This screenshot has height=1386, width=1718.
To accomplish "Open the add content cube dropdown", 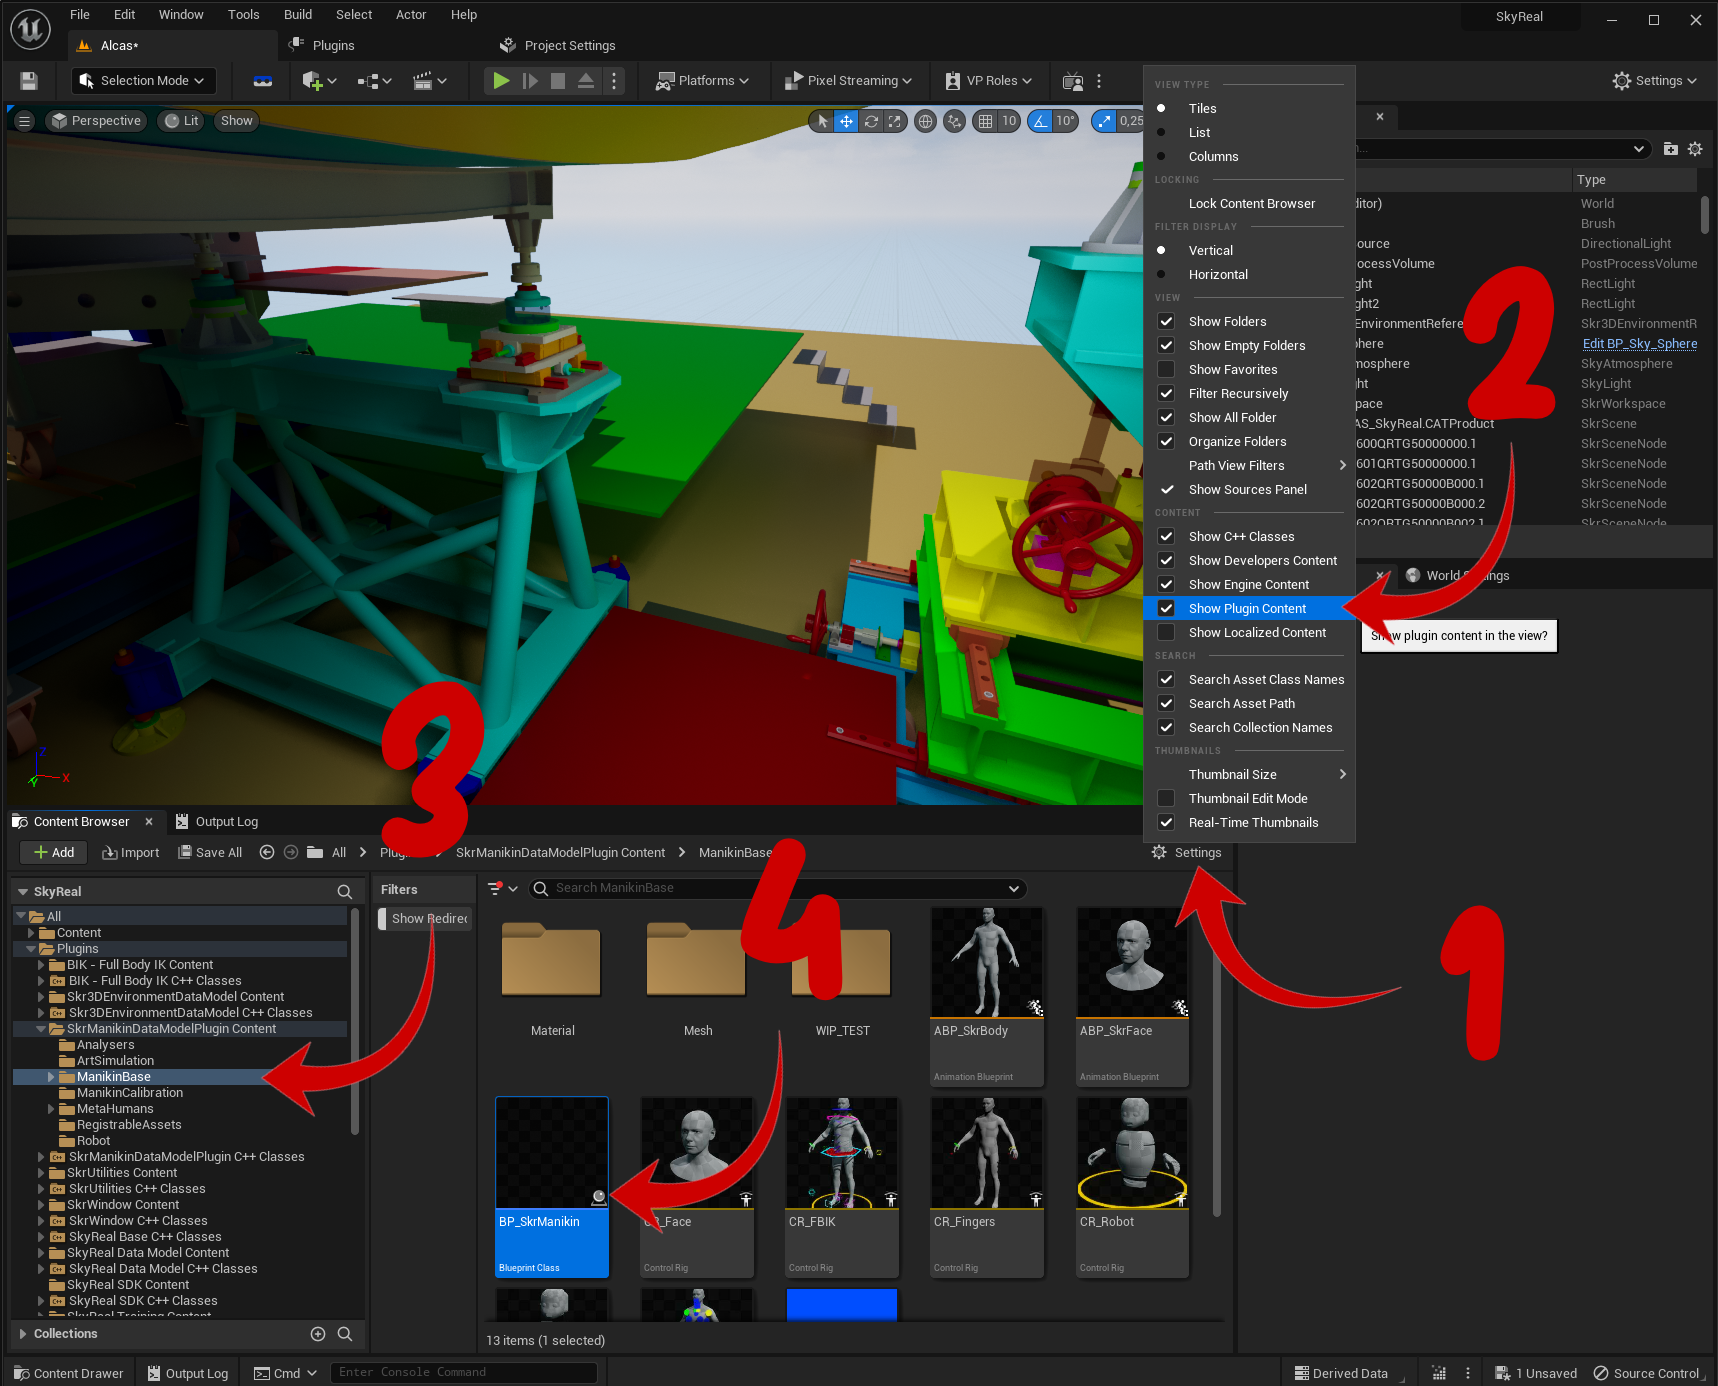I will pos(319,81).
